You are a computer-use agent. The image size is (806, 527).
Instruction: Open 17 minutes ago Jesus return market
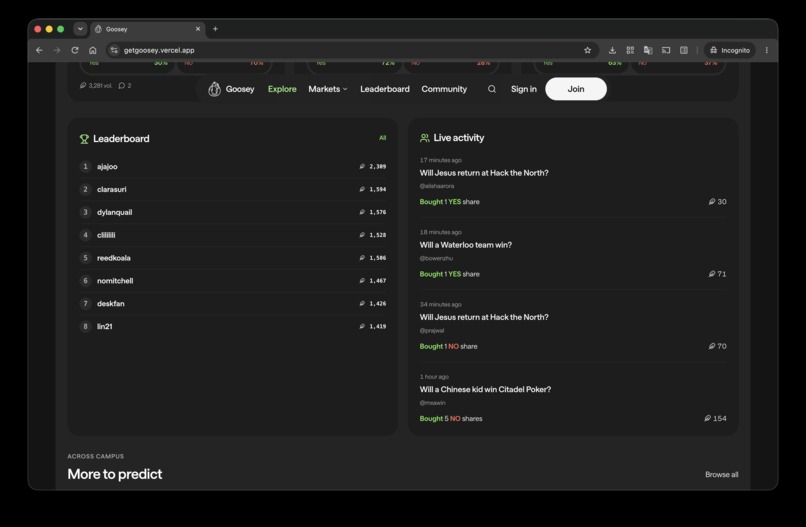[484, 173]
